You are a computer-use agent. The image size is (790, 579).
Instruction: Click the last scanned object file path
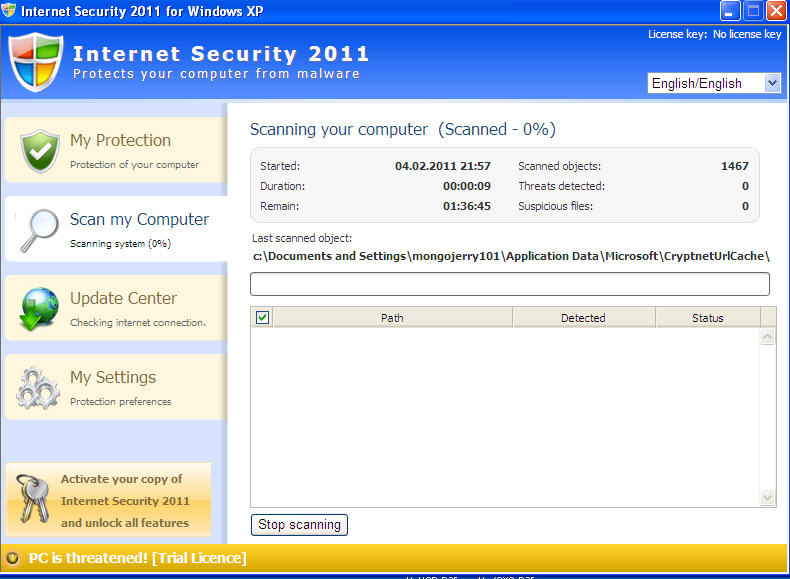coord(511,256)
